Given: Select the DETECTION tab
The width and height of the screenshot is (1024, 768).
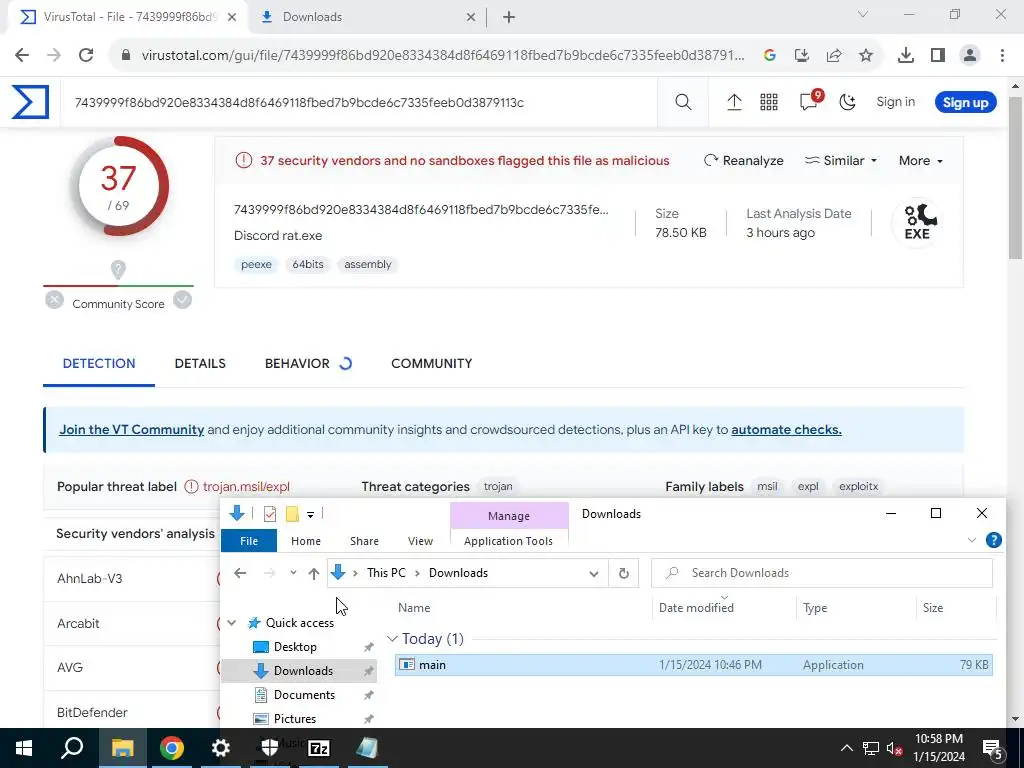Looking at the screenshot, I should [99, 364].
